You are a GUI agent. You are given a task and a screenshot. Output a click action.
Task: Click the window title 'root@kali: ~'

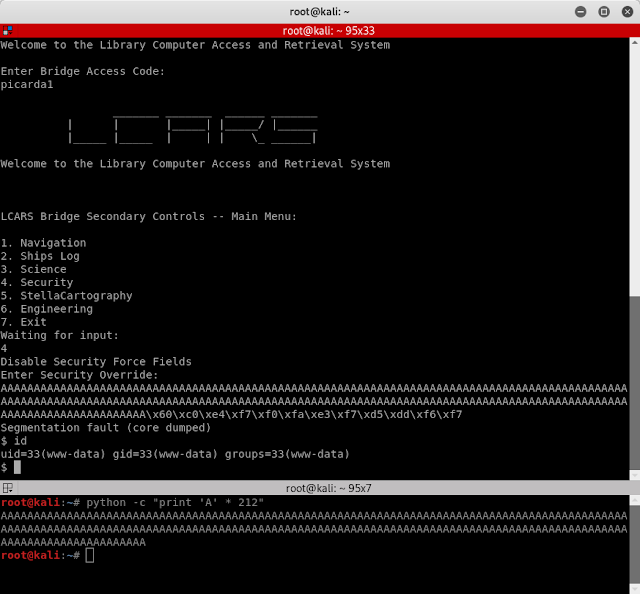320,12
